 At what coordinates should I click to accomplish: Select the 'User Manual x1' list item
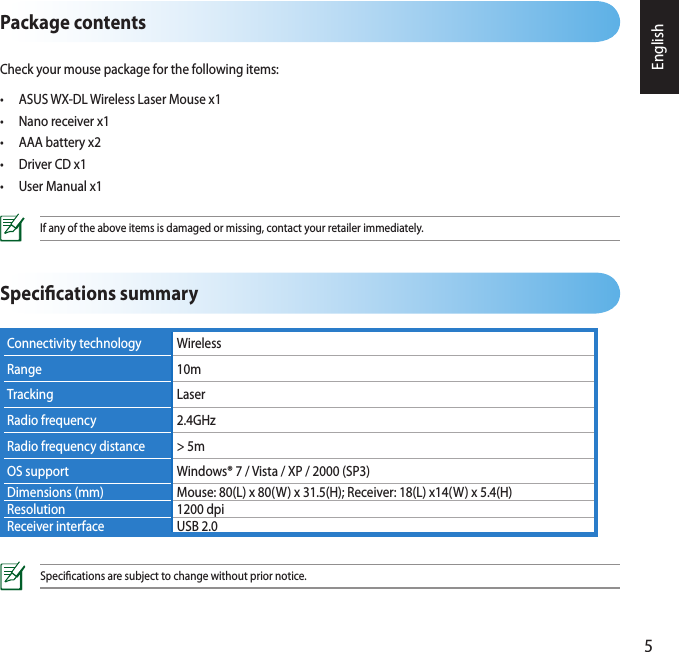click(x=60, y=186)
